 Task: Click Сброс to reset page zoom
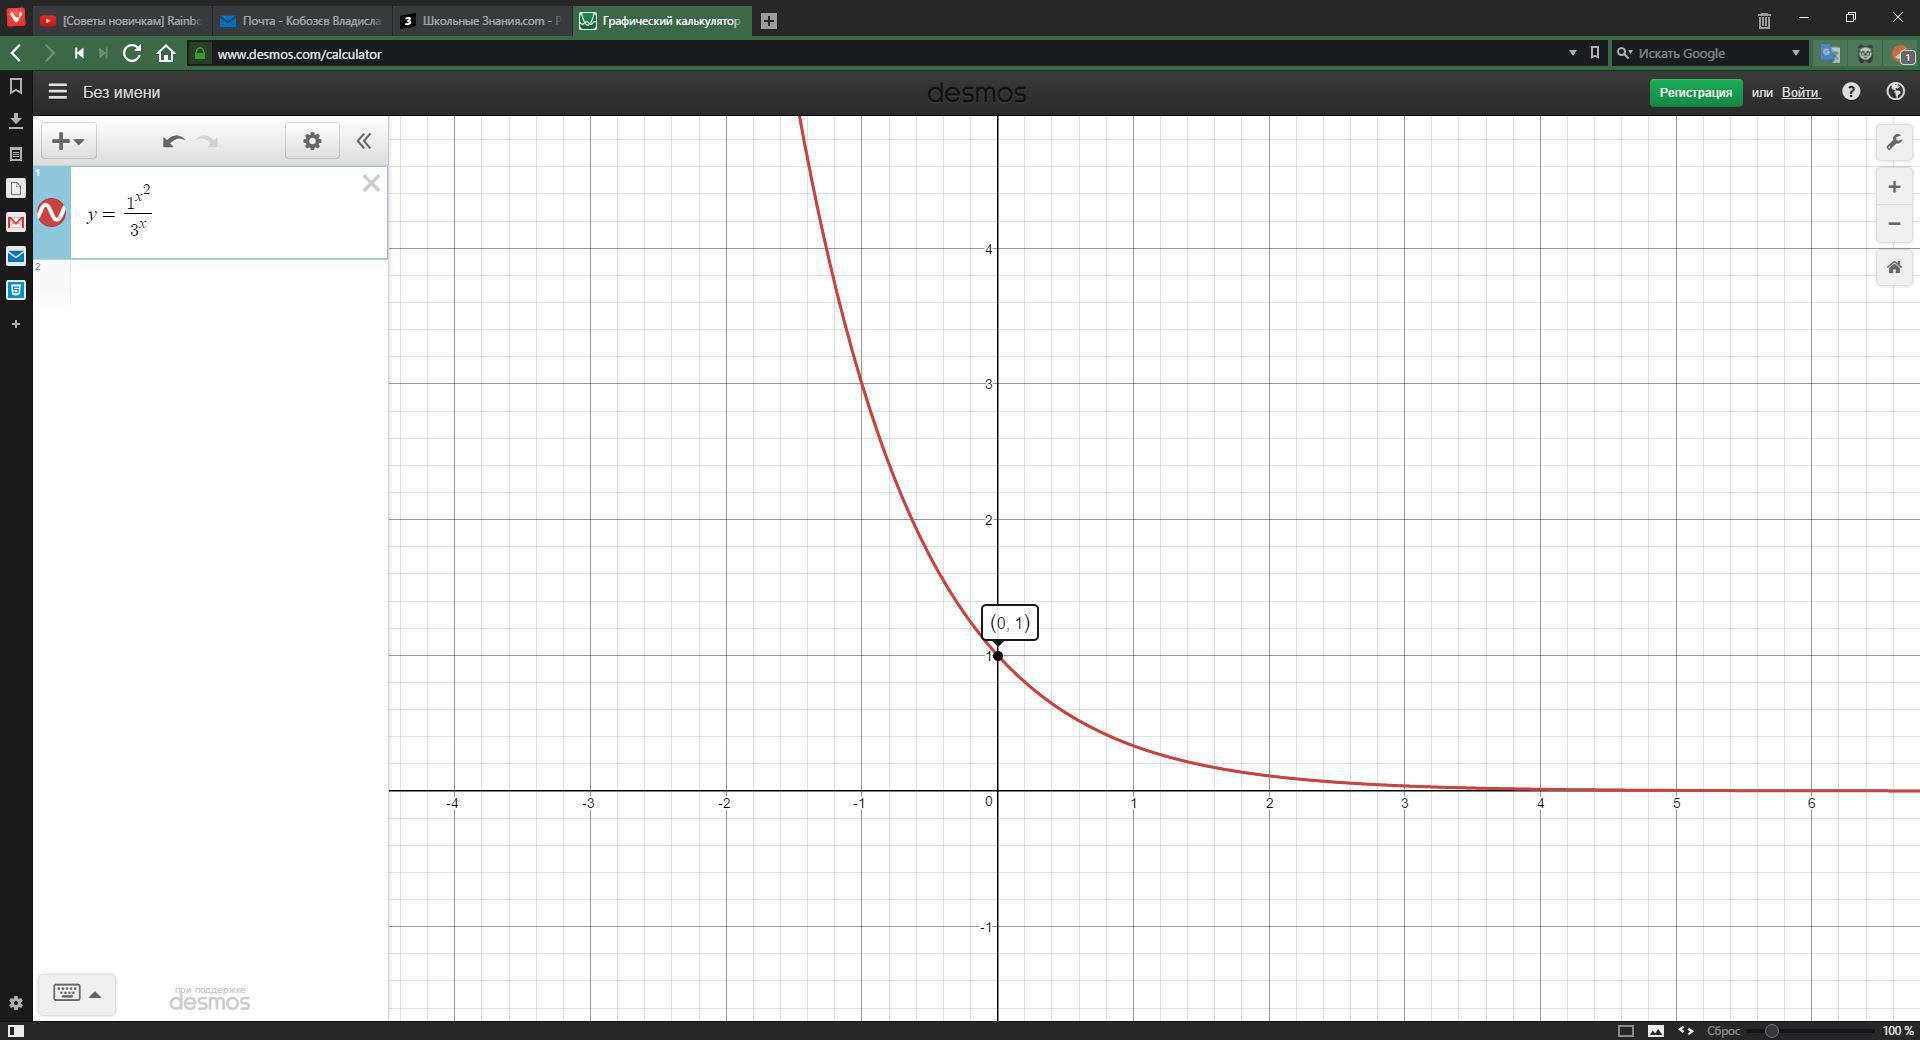1723,1031
